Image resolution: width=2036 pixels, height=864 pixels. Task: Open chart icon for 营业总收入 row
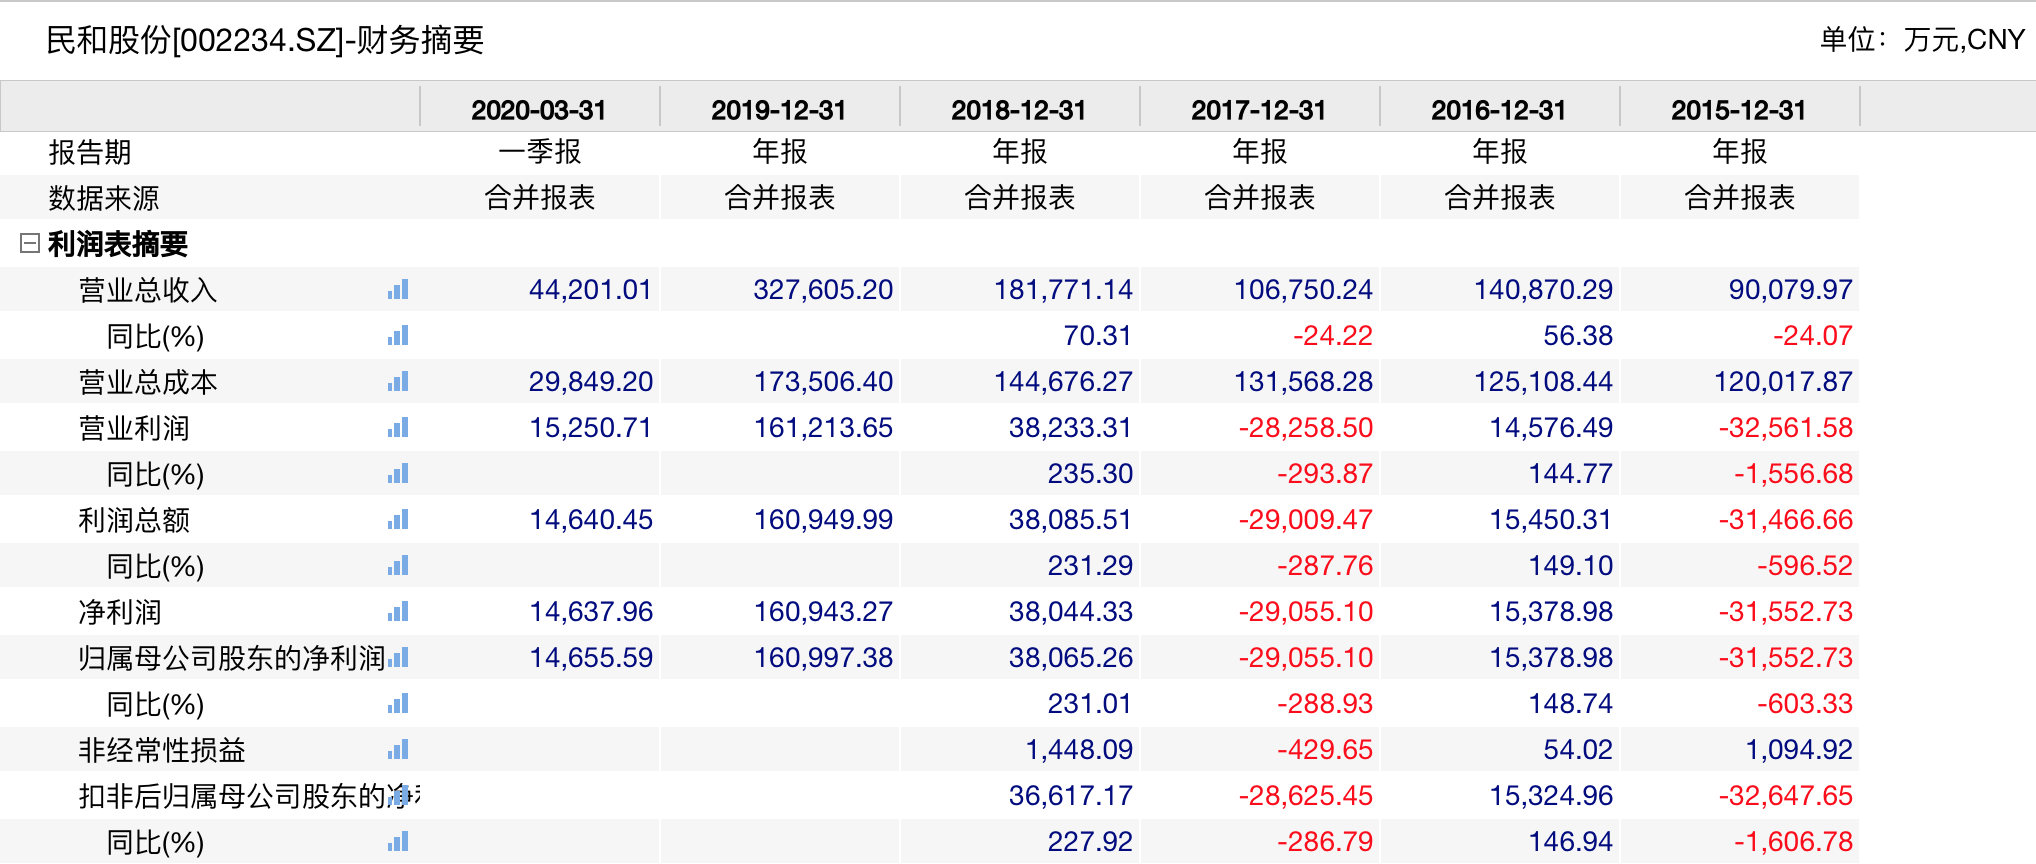click(398, 290)
